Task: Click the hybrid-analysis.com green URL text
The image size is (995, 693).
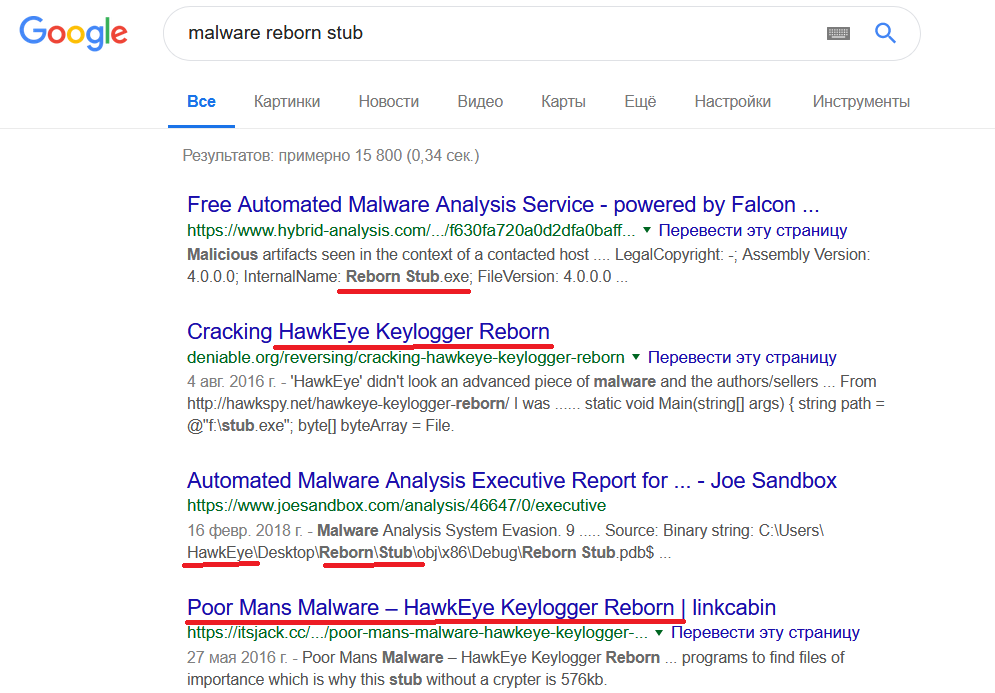Action: point(411,230)
